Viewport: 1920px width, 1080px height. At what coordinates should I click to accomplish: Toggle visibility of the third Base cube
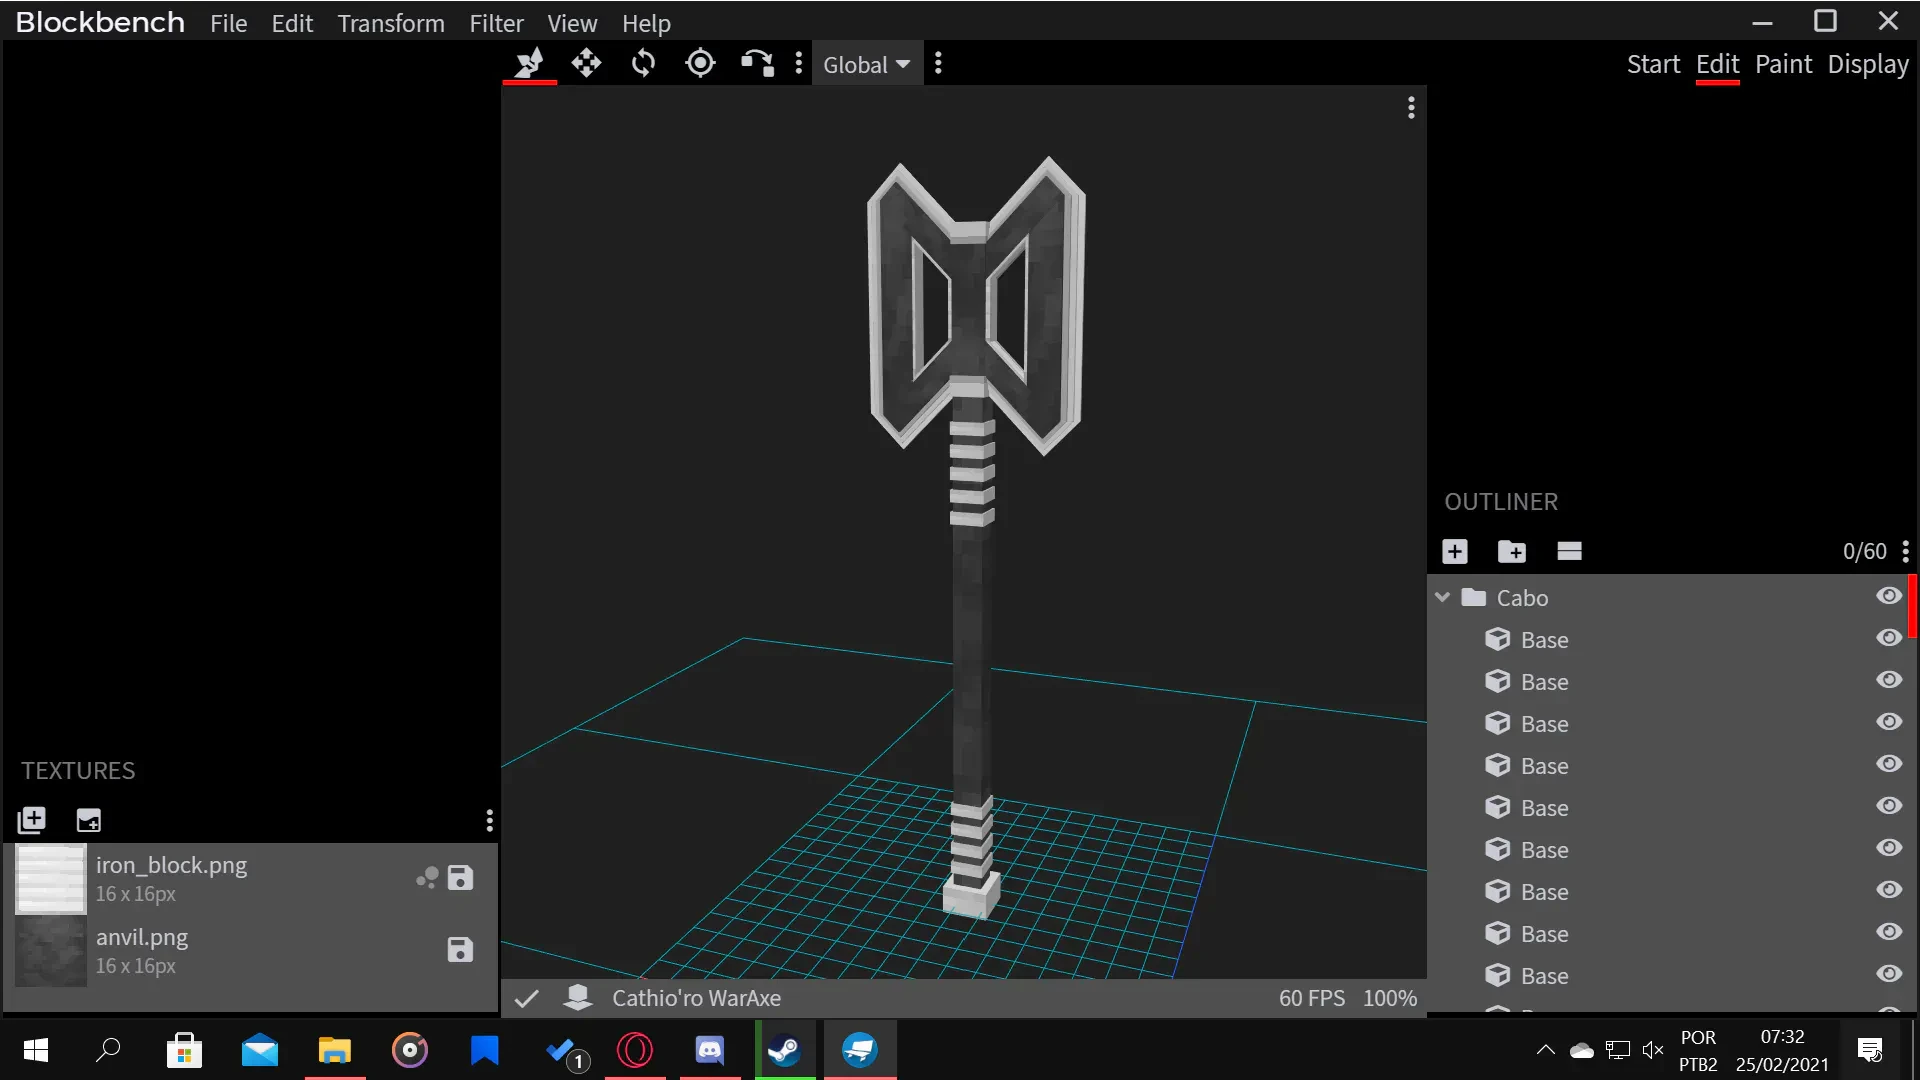tap(1888, 722)
